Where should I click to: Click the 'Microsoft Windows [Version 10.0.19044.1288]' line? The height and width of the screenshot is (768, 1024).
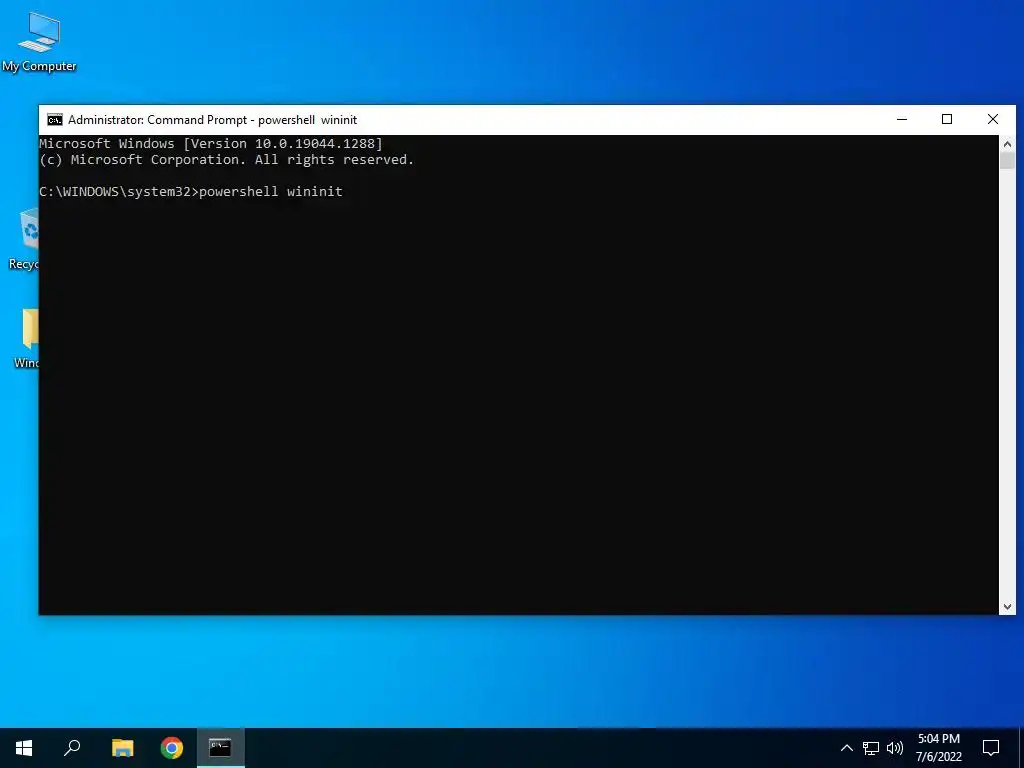[x=211, y=144]
